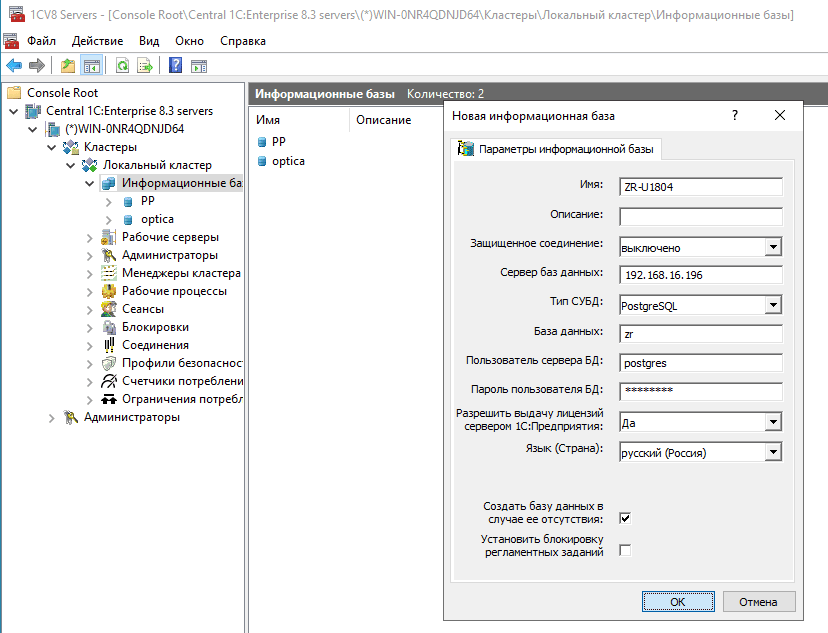This screenshot has width=828, height=633.
Task: Click the OK button
Action: [x=677, y=601]
